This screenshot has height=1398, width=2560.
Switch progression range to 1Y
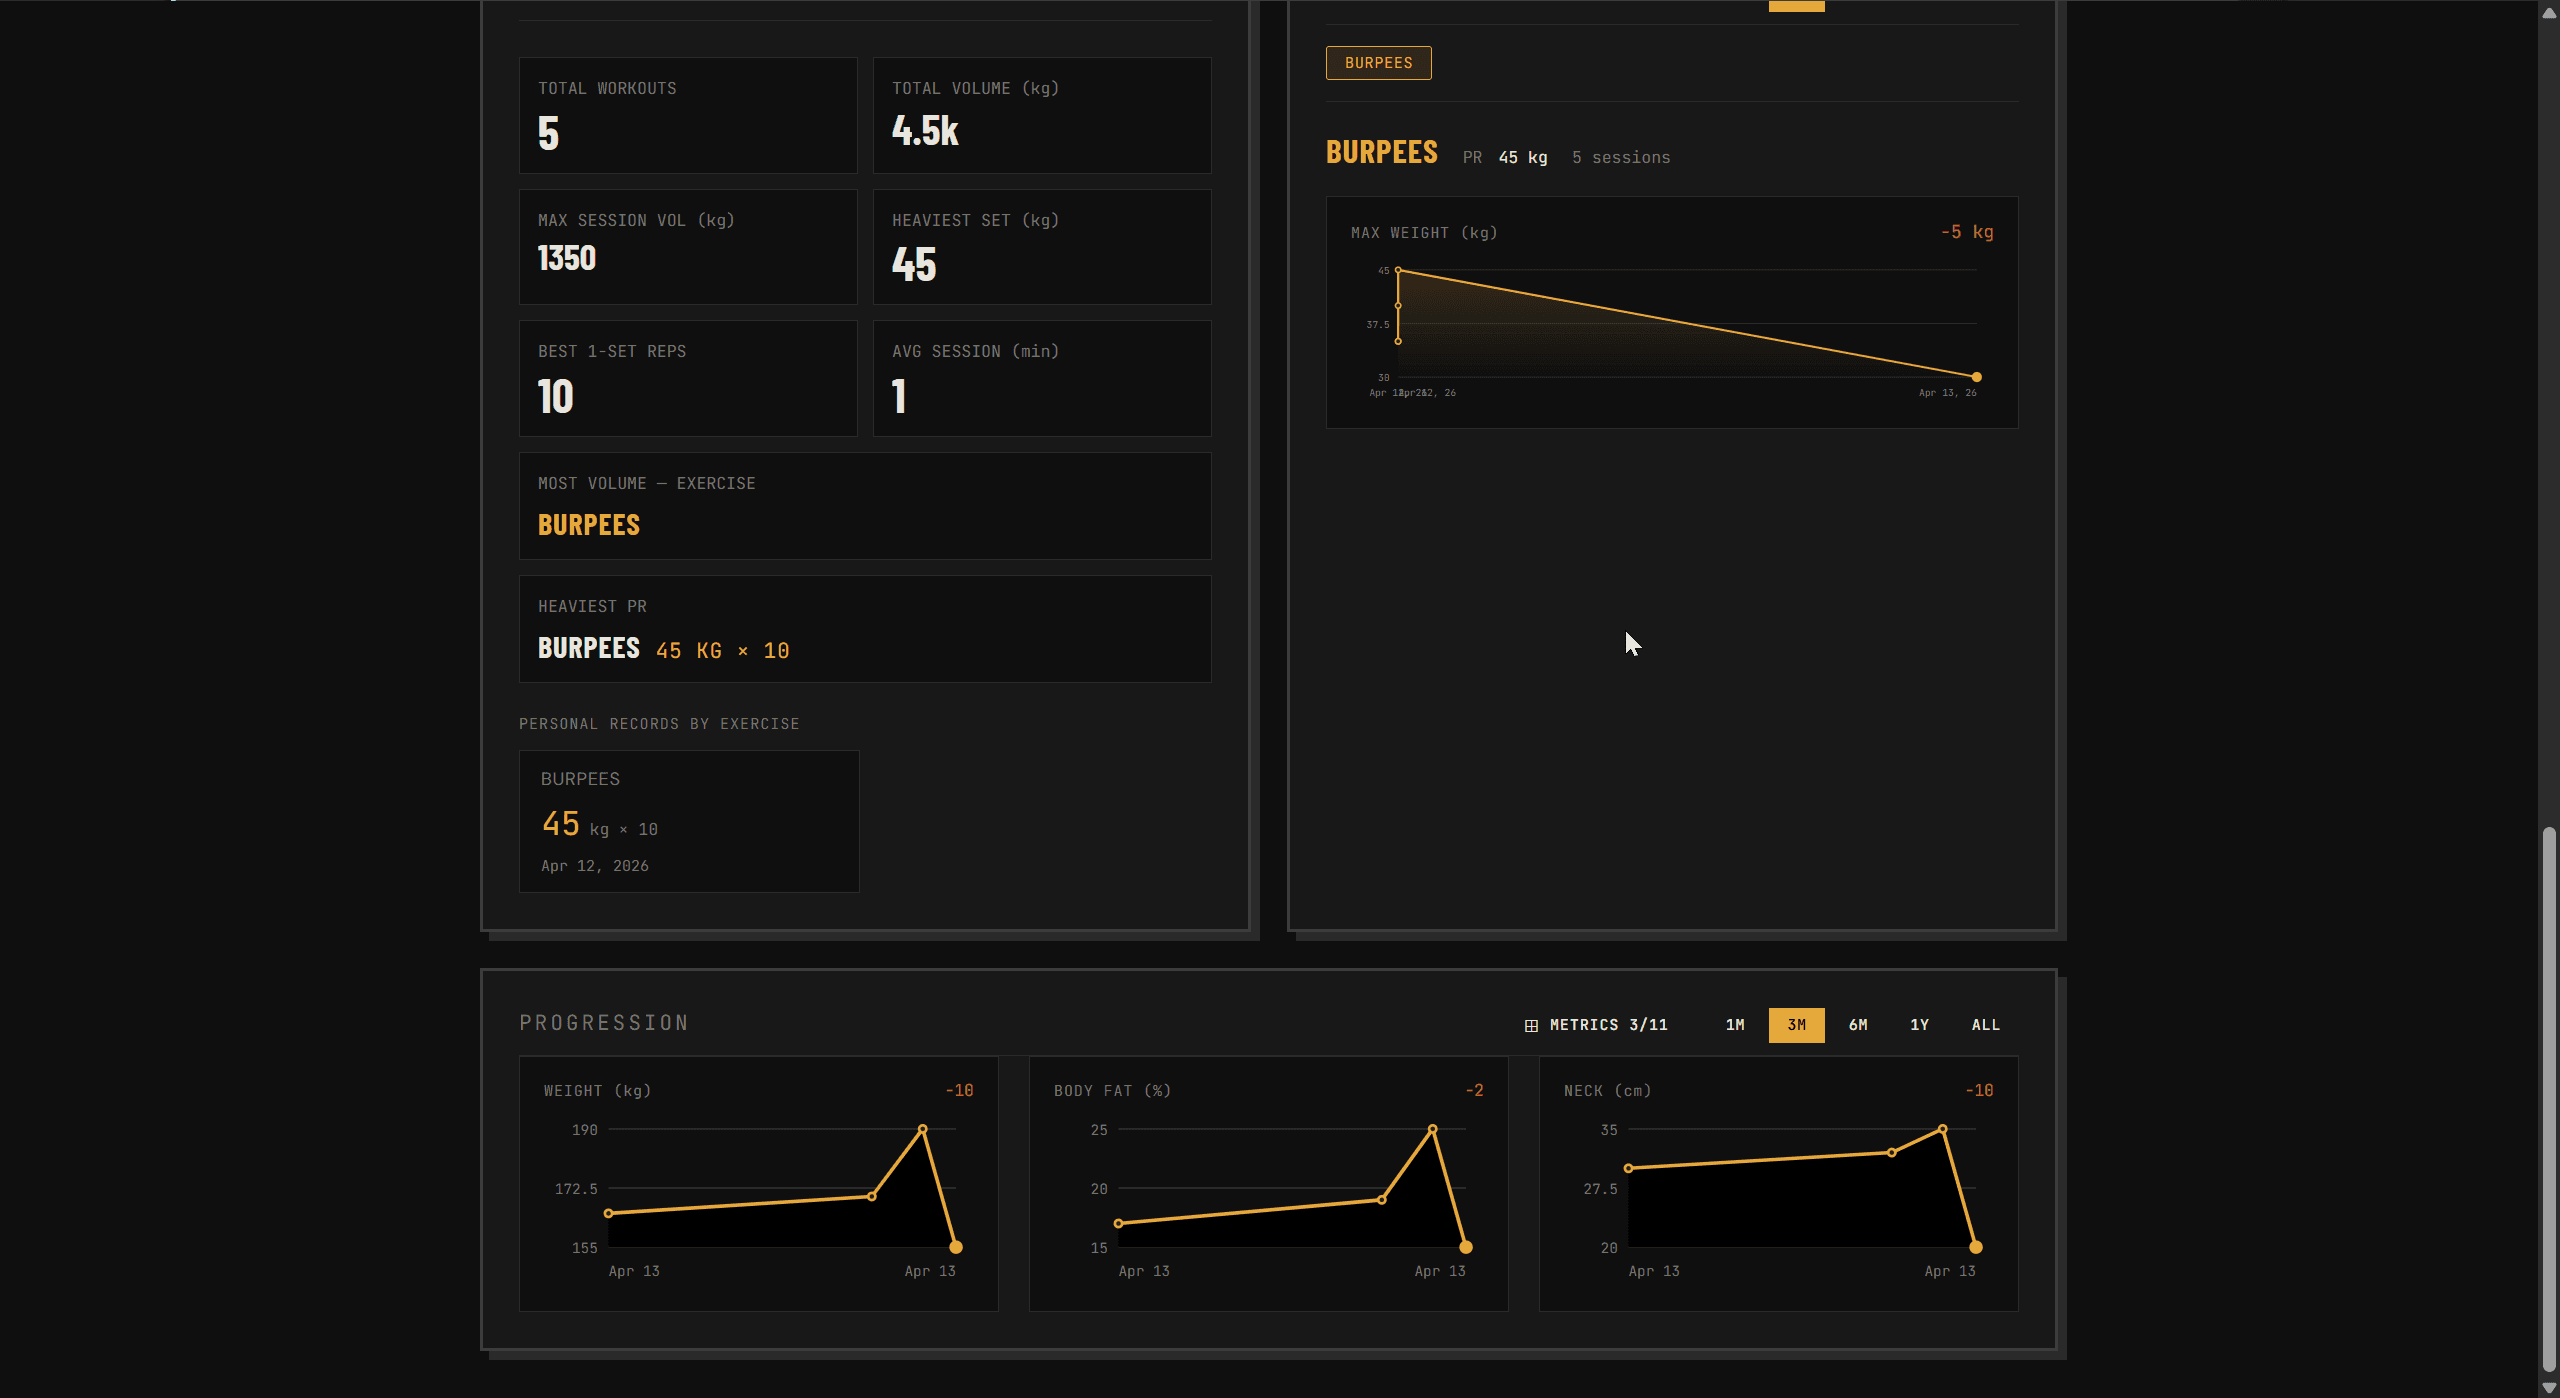(x=1919, y=1025)
